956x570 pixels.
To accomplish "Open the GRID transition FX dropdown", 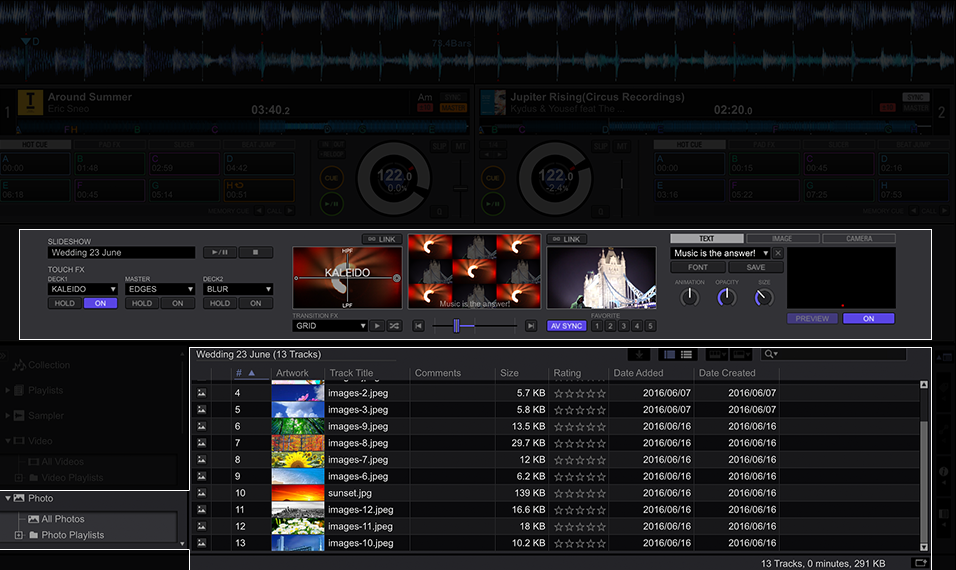I will point(330,326).
